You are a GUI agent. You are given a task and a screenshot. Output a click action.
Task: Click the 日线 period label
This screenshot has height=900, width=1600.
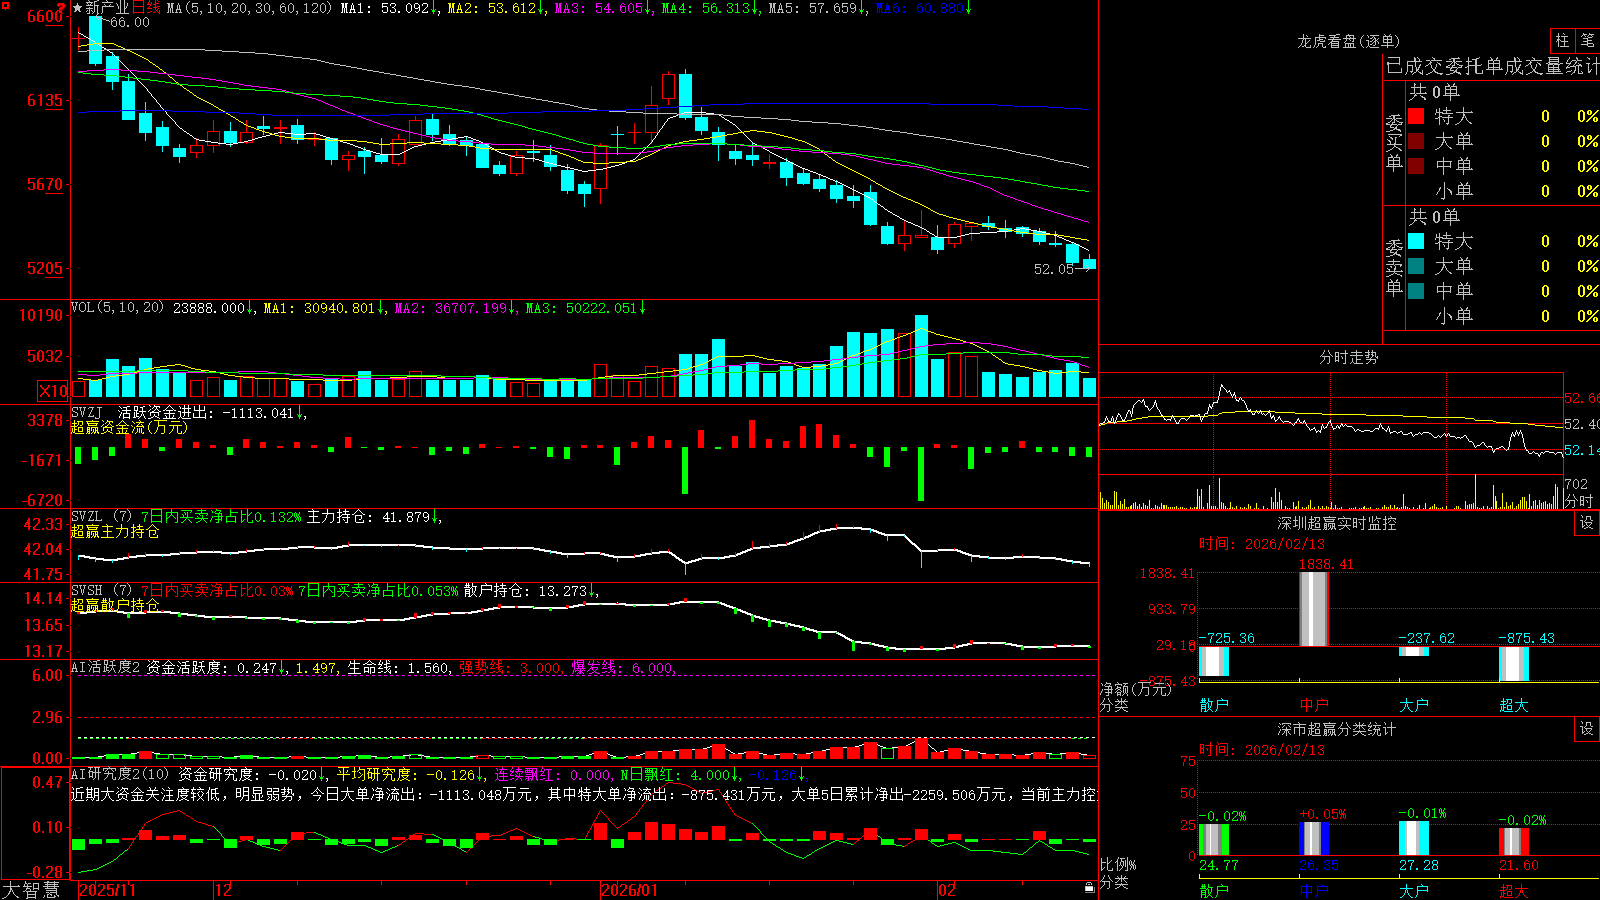(146, 8)
